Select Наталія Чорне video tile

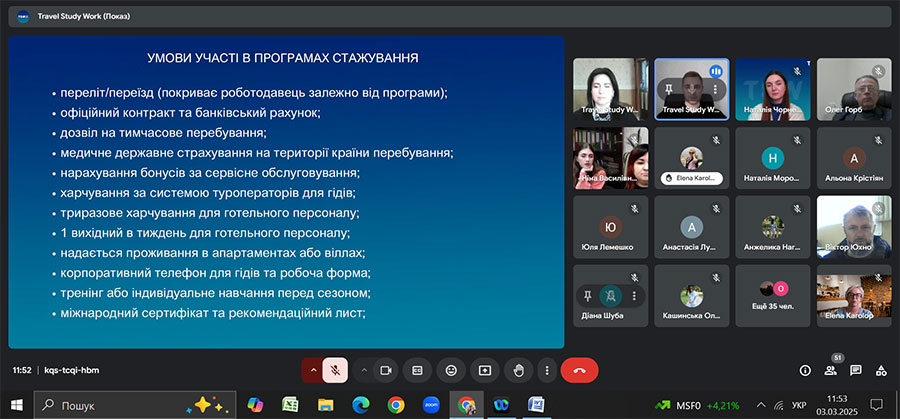click(773, 89)
